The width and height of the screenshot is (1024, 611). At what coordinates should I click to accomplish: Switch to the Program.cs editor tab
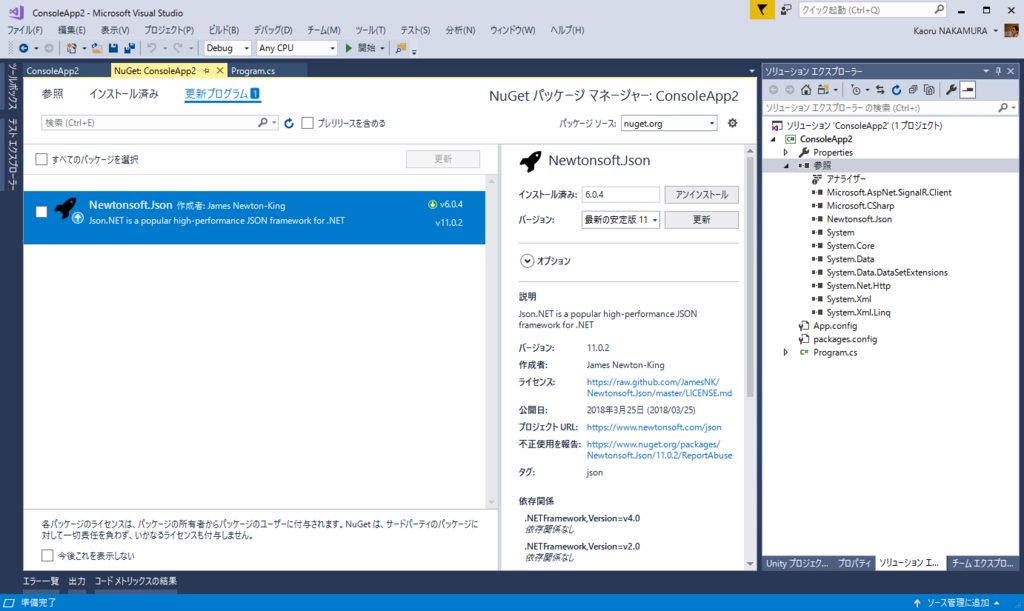253,70
